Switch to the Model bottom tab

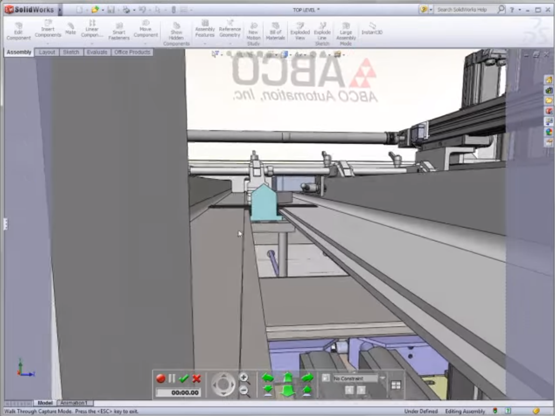tap(45, 403)
